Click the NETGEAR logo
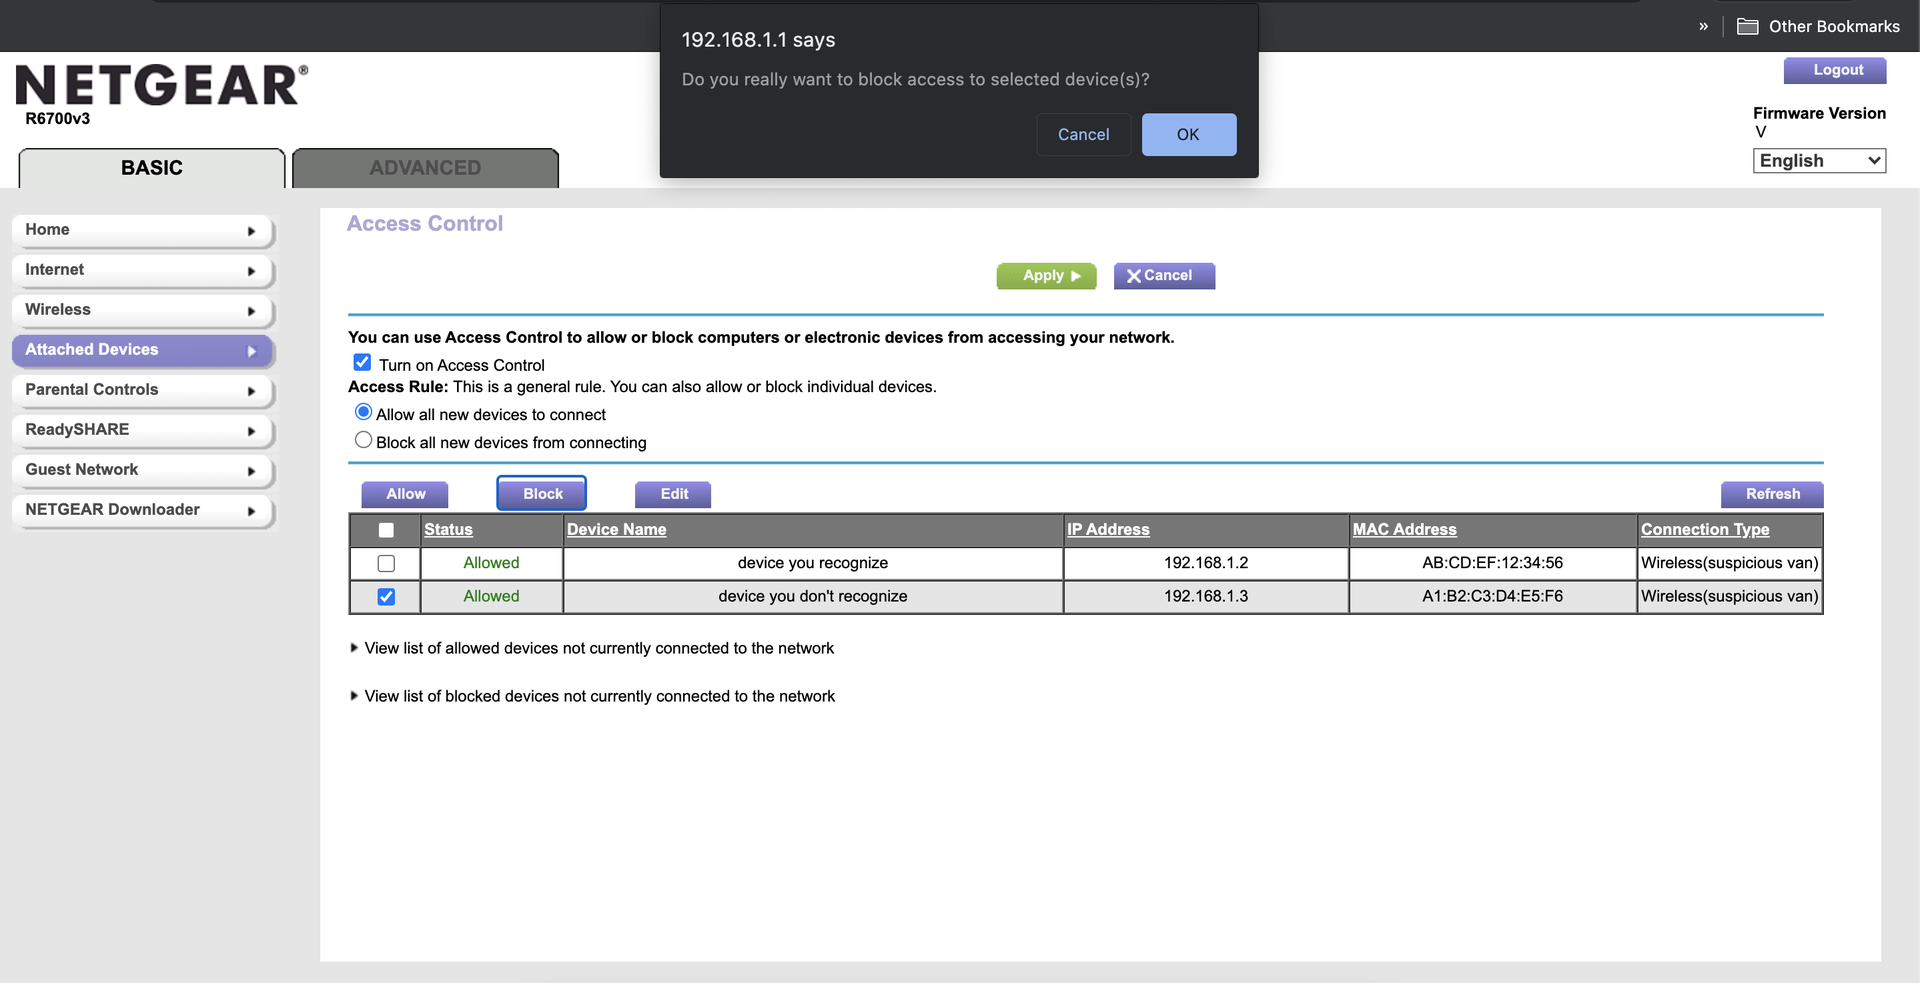This screenshot has width=1920, height=983. pos(162,85)
